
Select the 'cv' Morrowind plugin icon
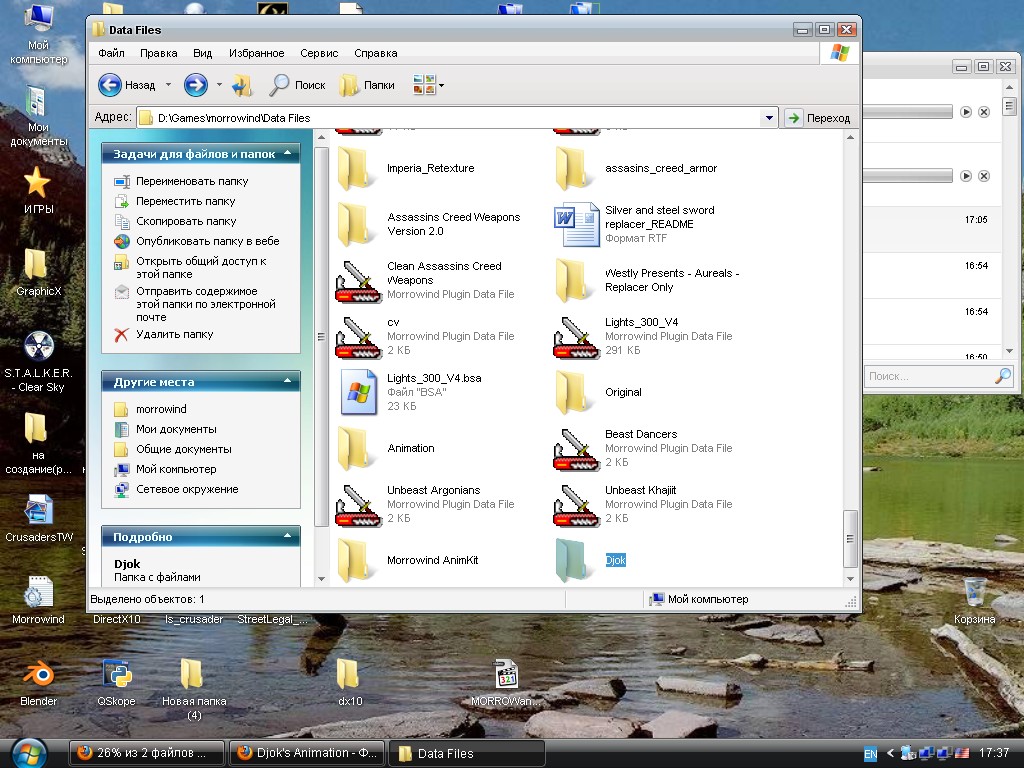(358, 338)
